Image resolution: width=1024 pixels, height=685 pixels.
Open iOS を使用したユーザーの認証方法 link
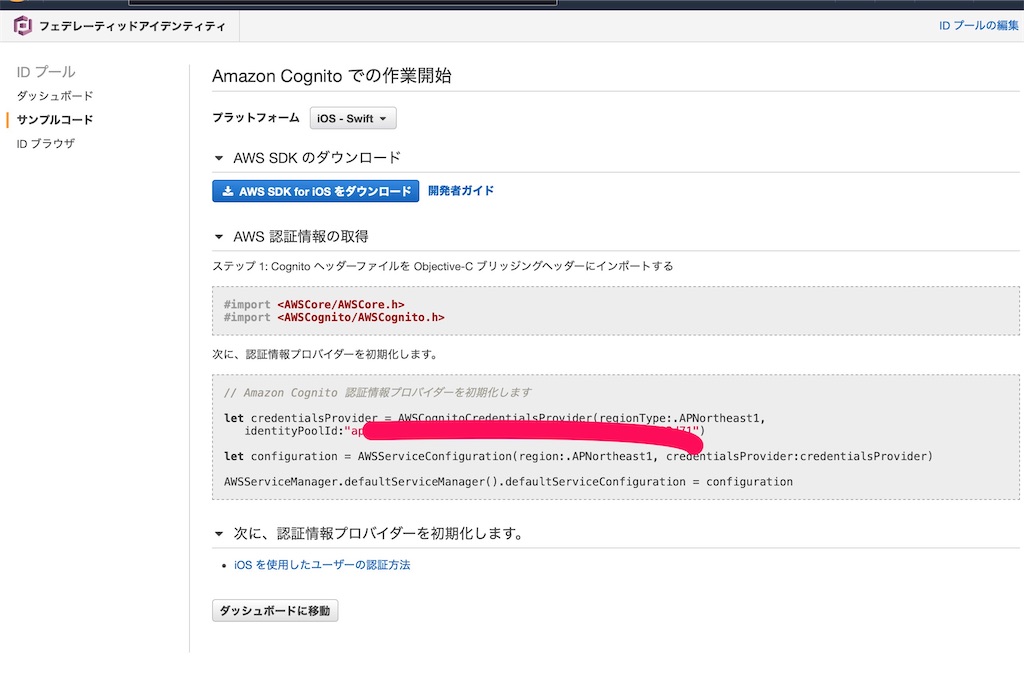[x=322, y=565]
